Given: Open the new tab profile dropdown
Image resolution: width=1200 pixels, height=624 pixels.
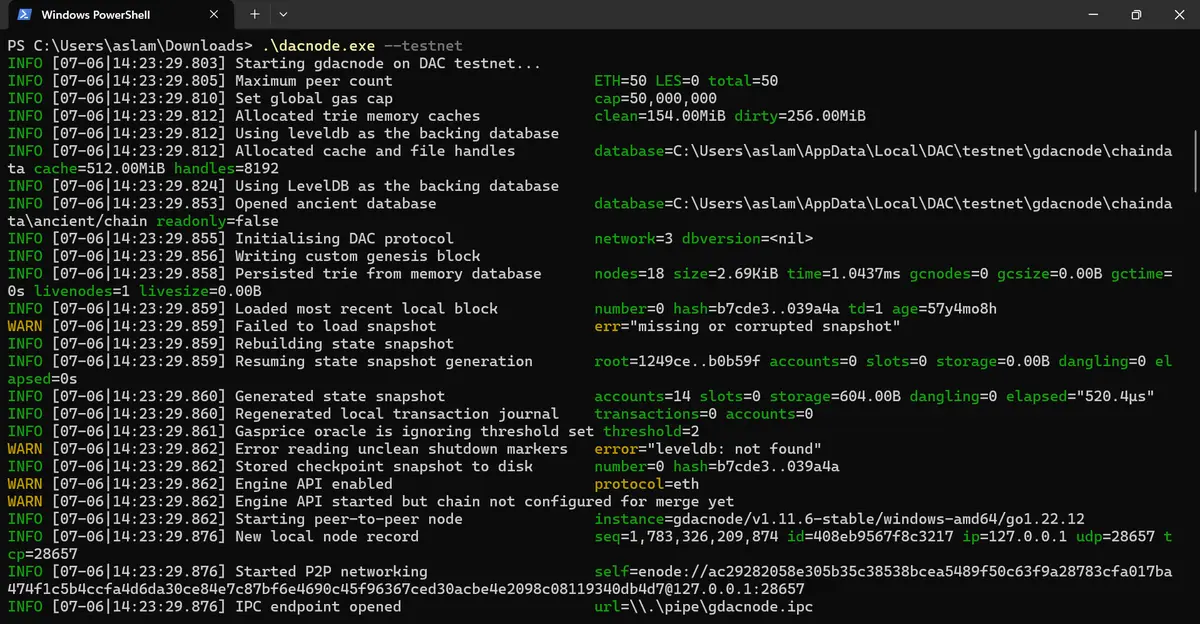Looking at the screenshot, I should click(283, 15).
